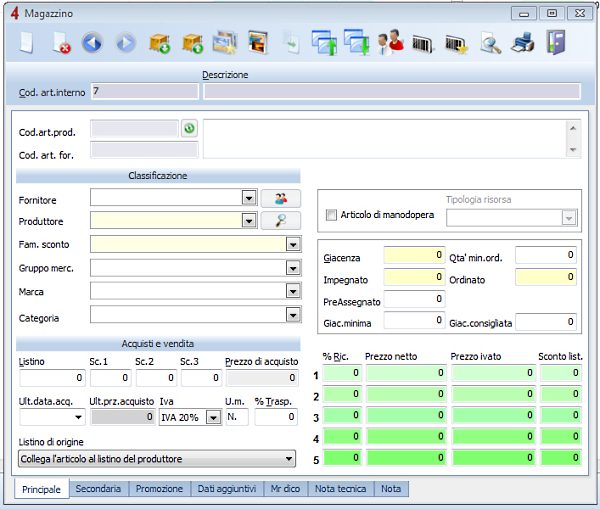Go to previous record with blue back arrow
This screenshot has height=509, width=600.
click(x=92, y=43)
